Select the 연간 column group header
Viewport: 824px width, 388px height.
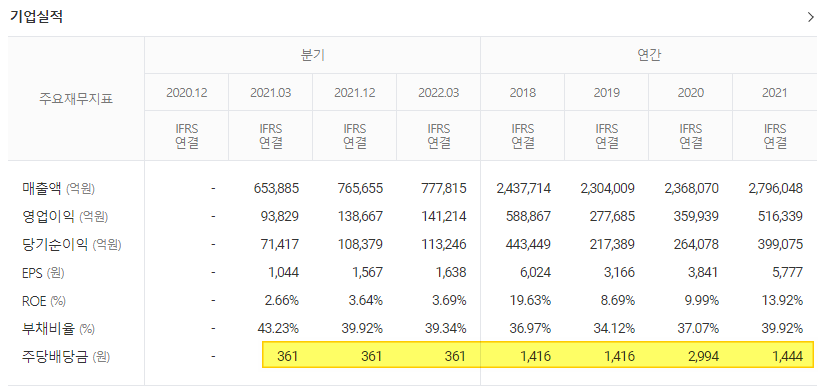coord(648,55)
